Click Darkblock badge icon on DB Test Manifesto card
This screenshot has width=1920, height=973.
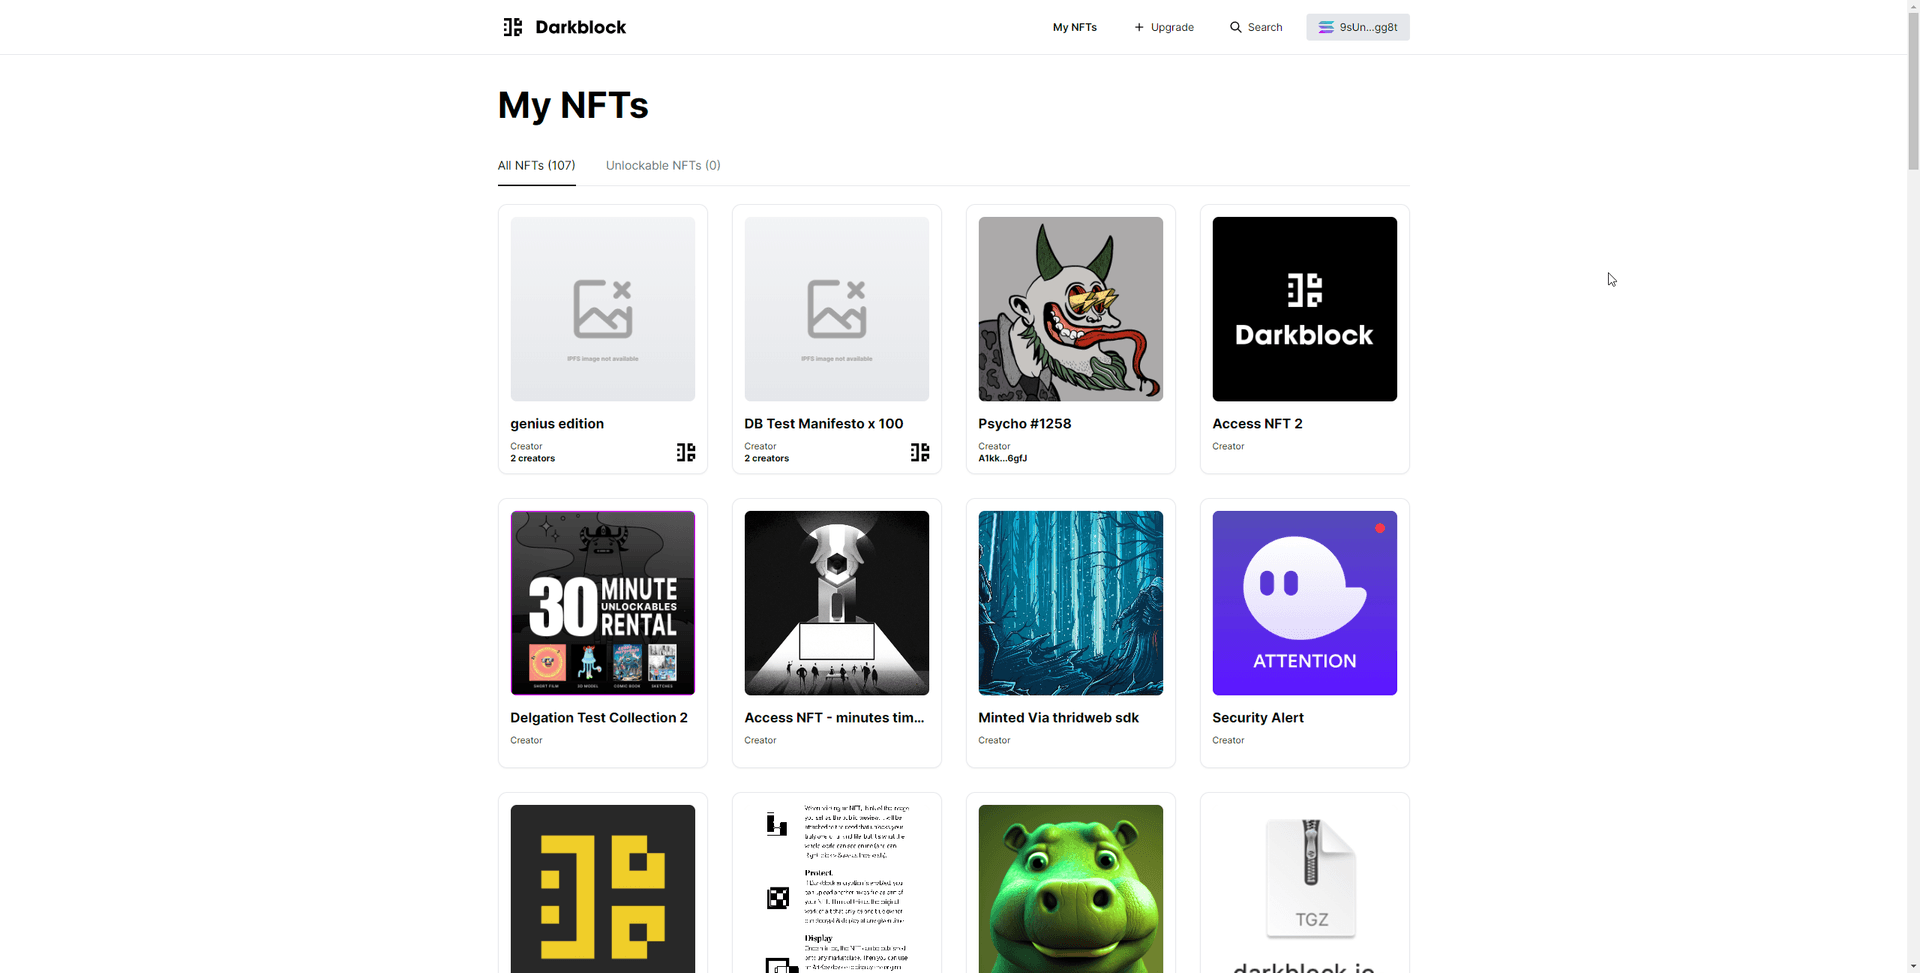tap(920, 453)
